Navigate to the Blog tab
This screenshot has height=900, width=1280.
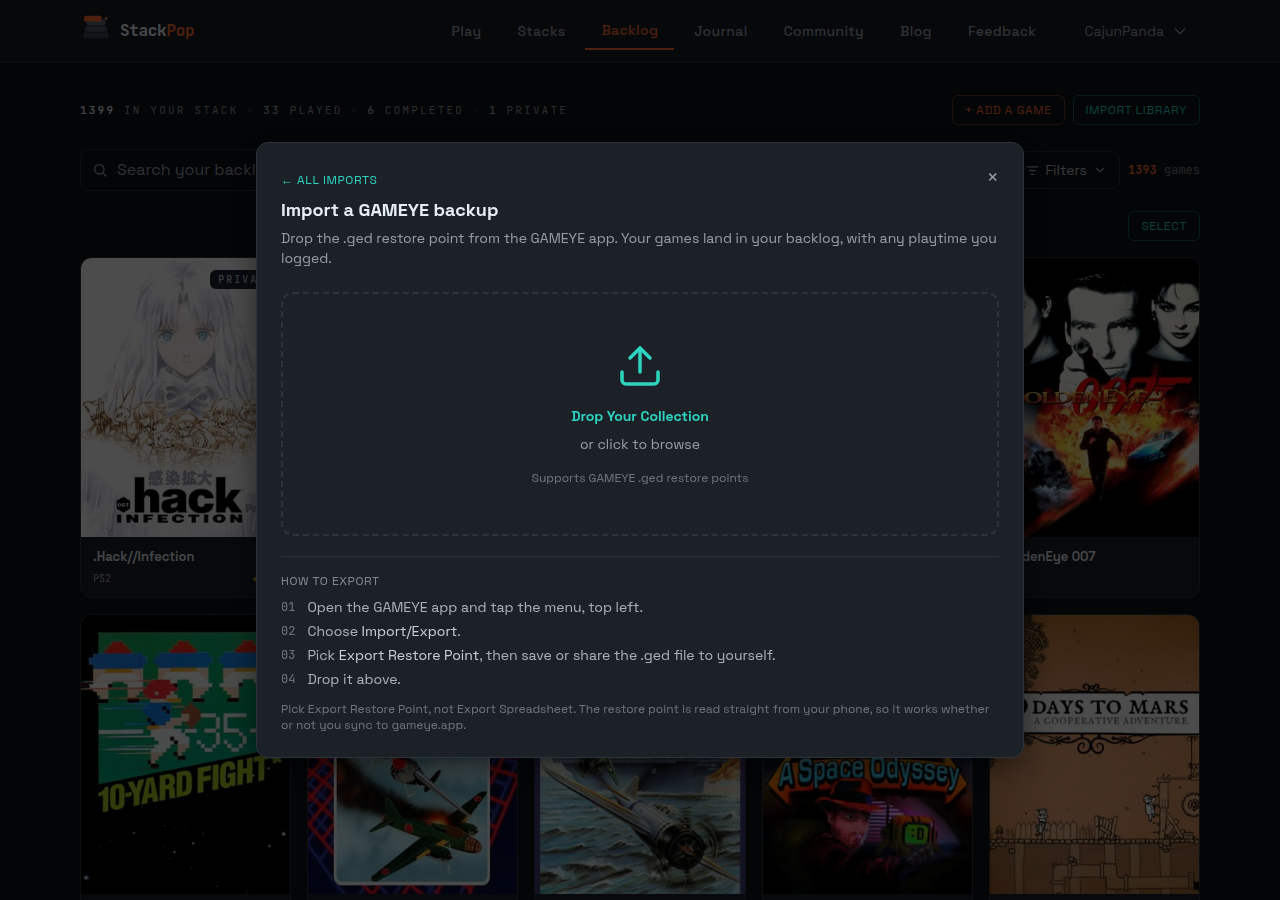[x=916, y=31]
